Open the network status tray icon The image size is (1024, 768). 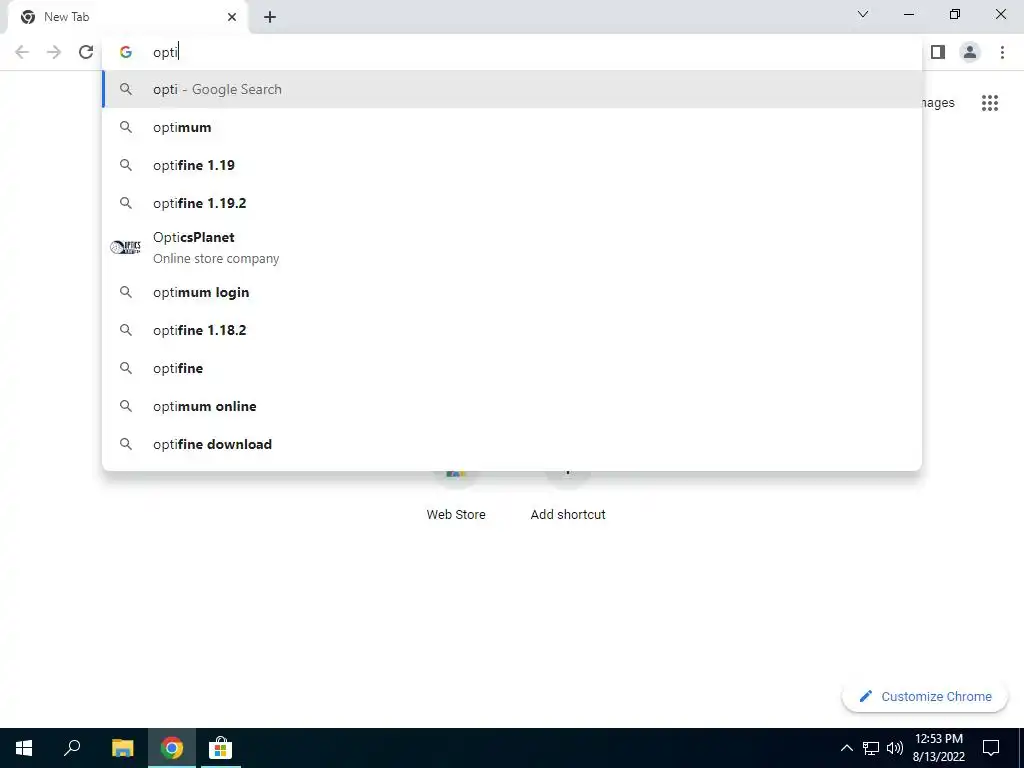[x=871, y=748]
